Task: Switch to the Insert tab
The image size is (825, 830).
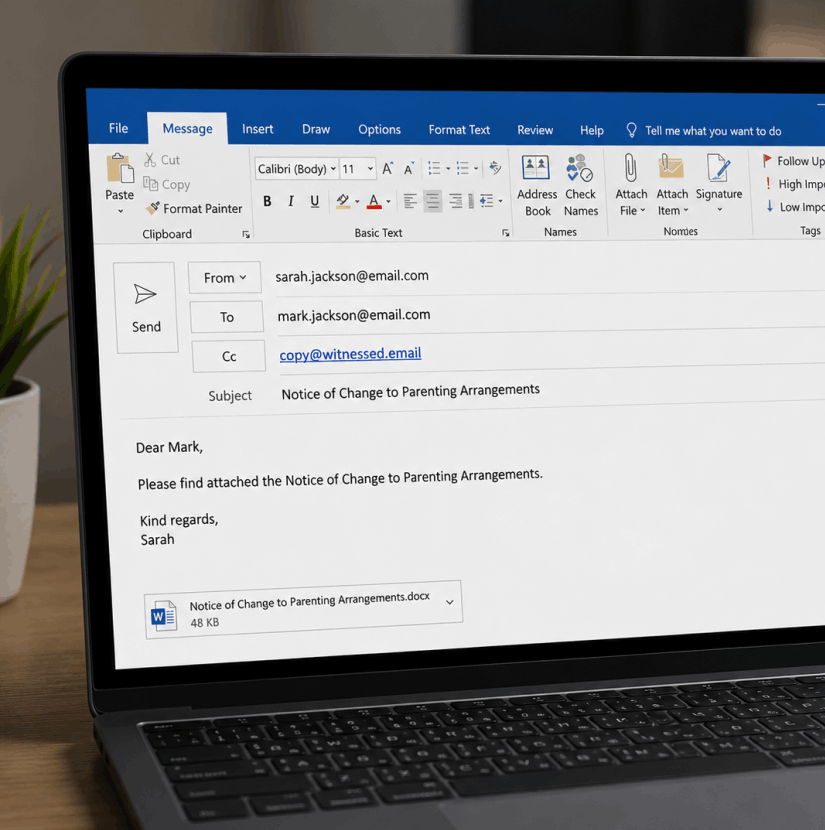Action: click(257, 129)
